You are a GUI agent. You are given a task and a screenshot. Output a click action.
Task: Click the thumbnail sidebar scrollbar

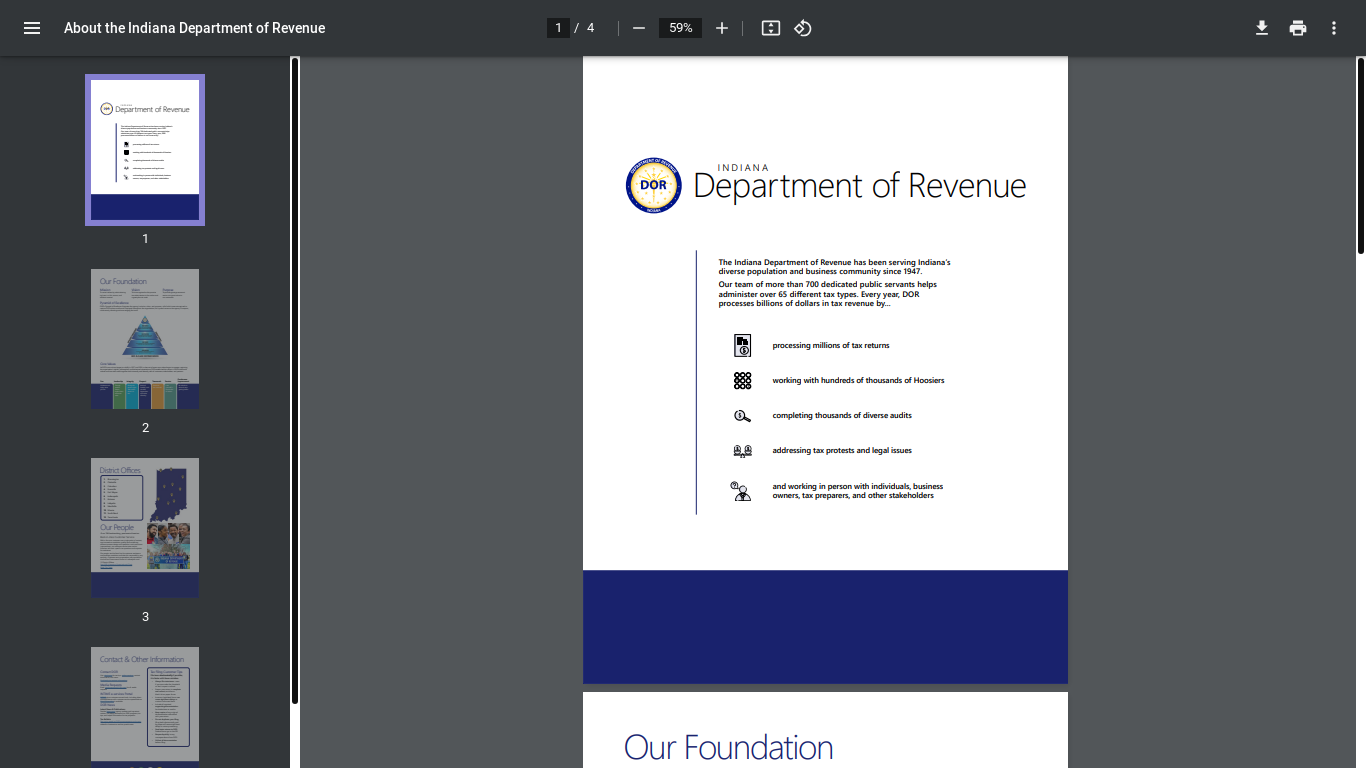pos(294,380)
